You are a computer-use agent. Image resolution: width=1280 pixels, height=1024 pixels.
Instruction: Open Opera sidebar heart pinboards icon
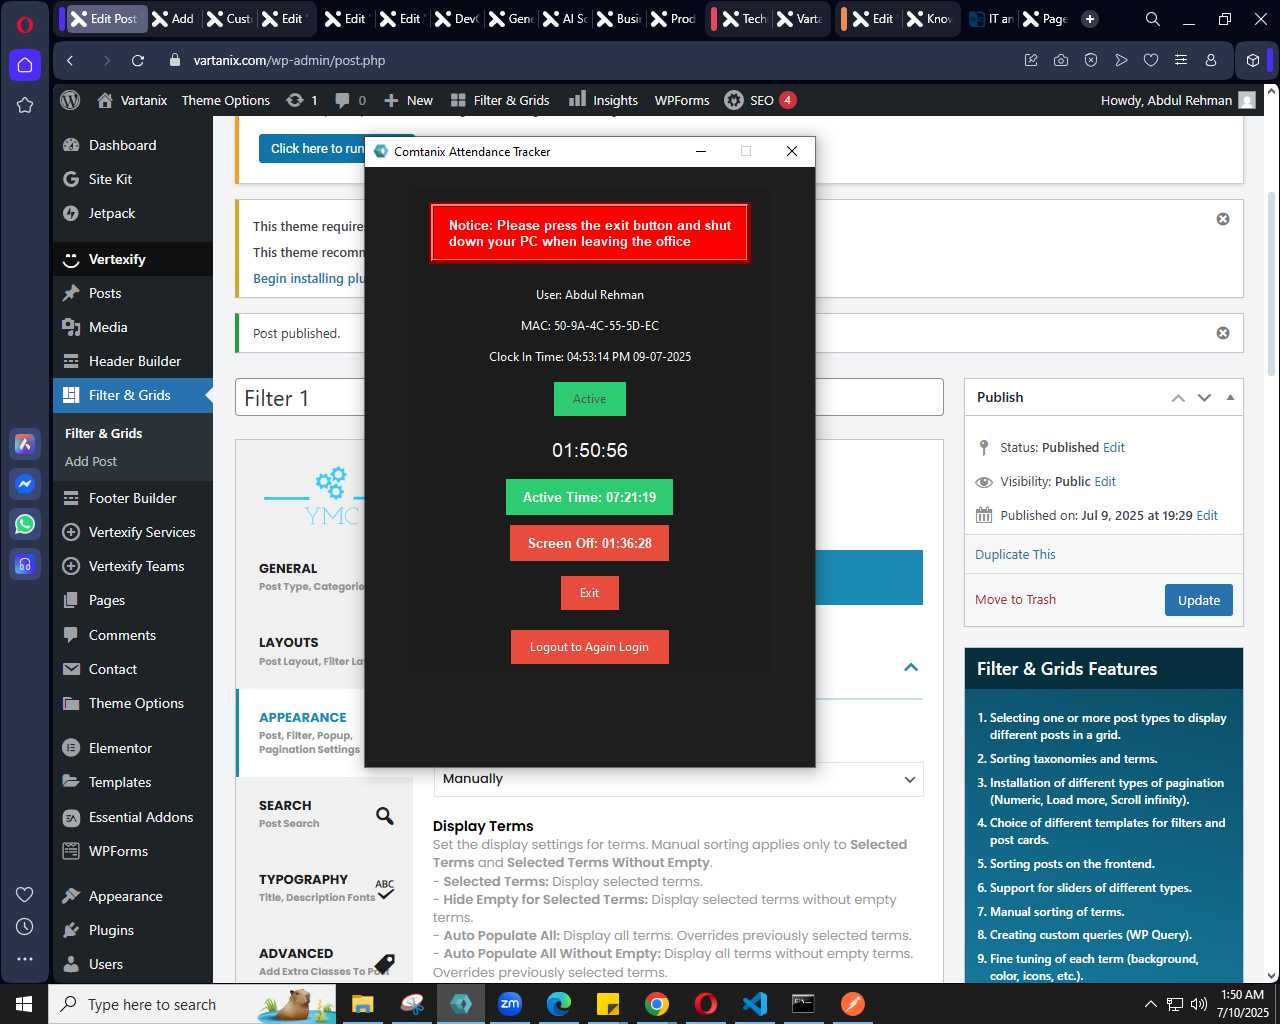tap(25, 894)
